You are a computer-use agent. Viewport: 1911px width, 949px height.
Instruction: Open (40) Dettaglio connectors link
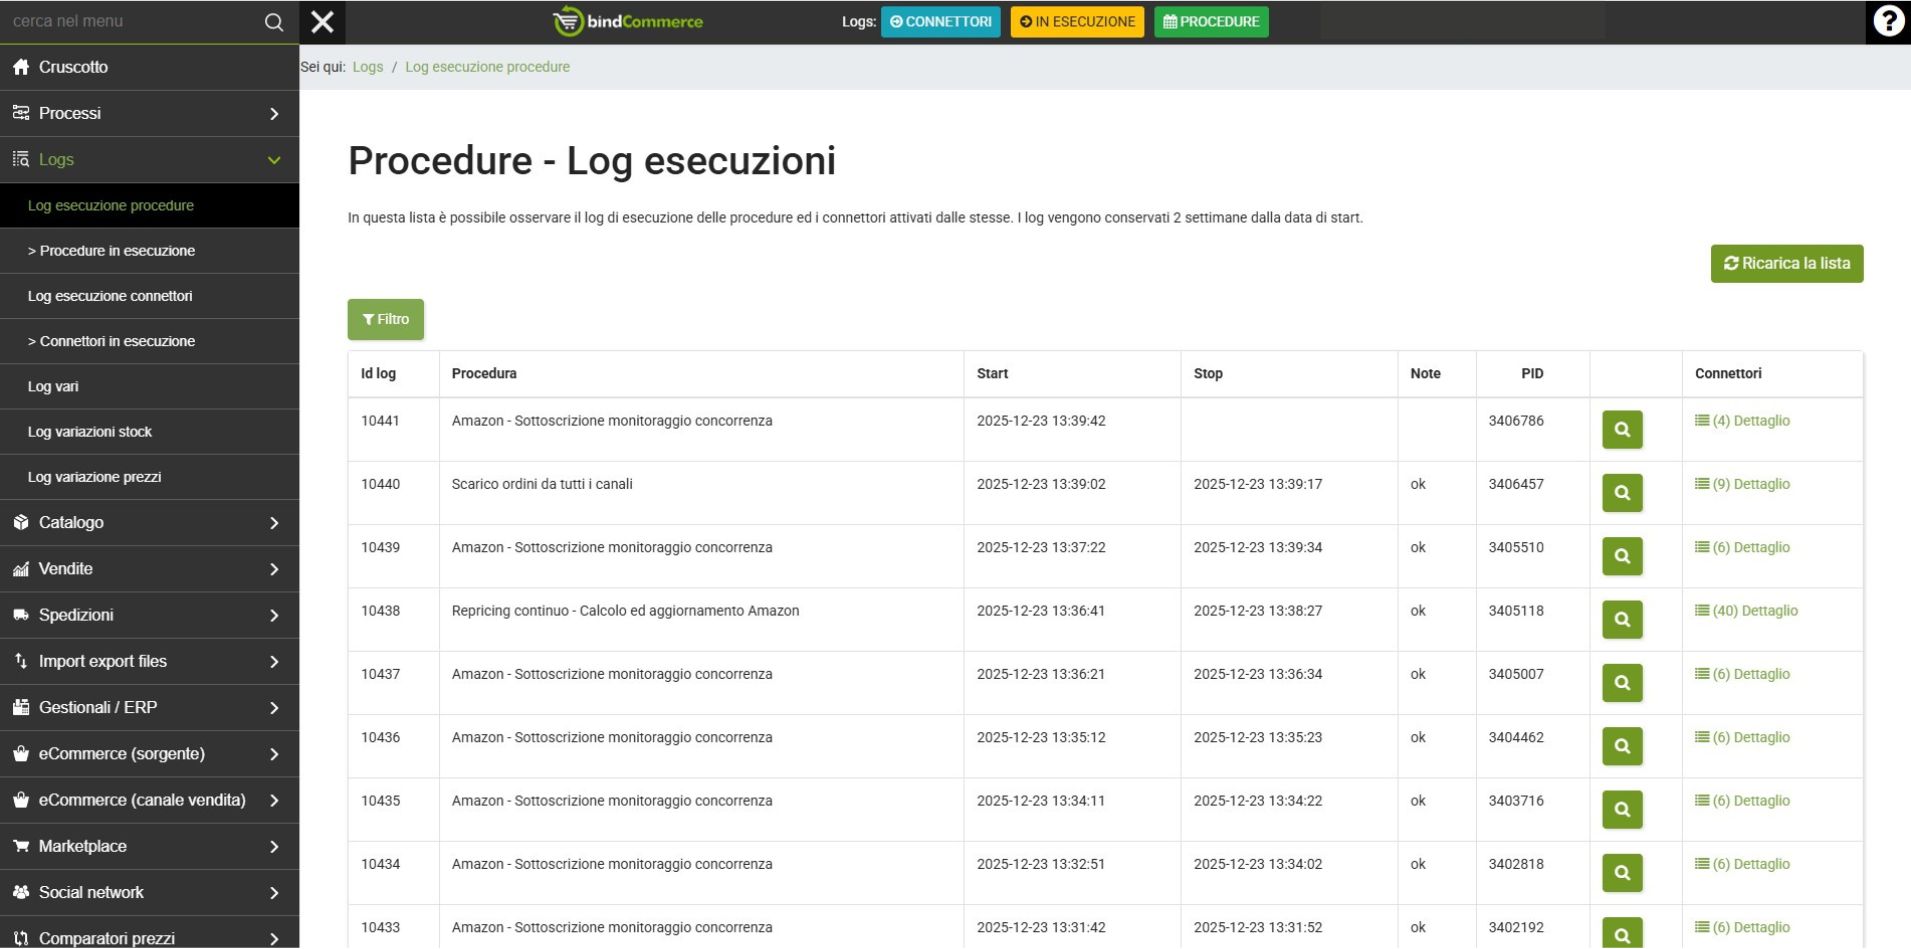[1746, 611]
